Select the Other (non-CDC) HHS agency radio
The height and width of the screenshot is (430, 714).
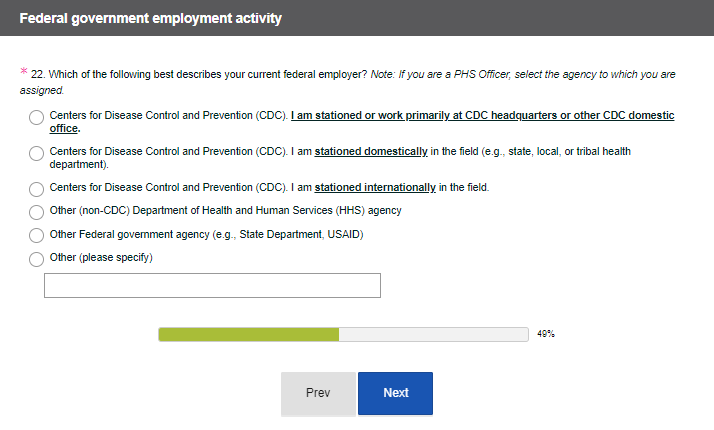tap(37, 212)
